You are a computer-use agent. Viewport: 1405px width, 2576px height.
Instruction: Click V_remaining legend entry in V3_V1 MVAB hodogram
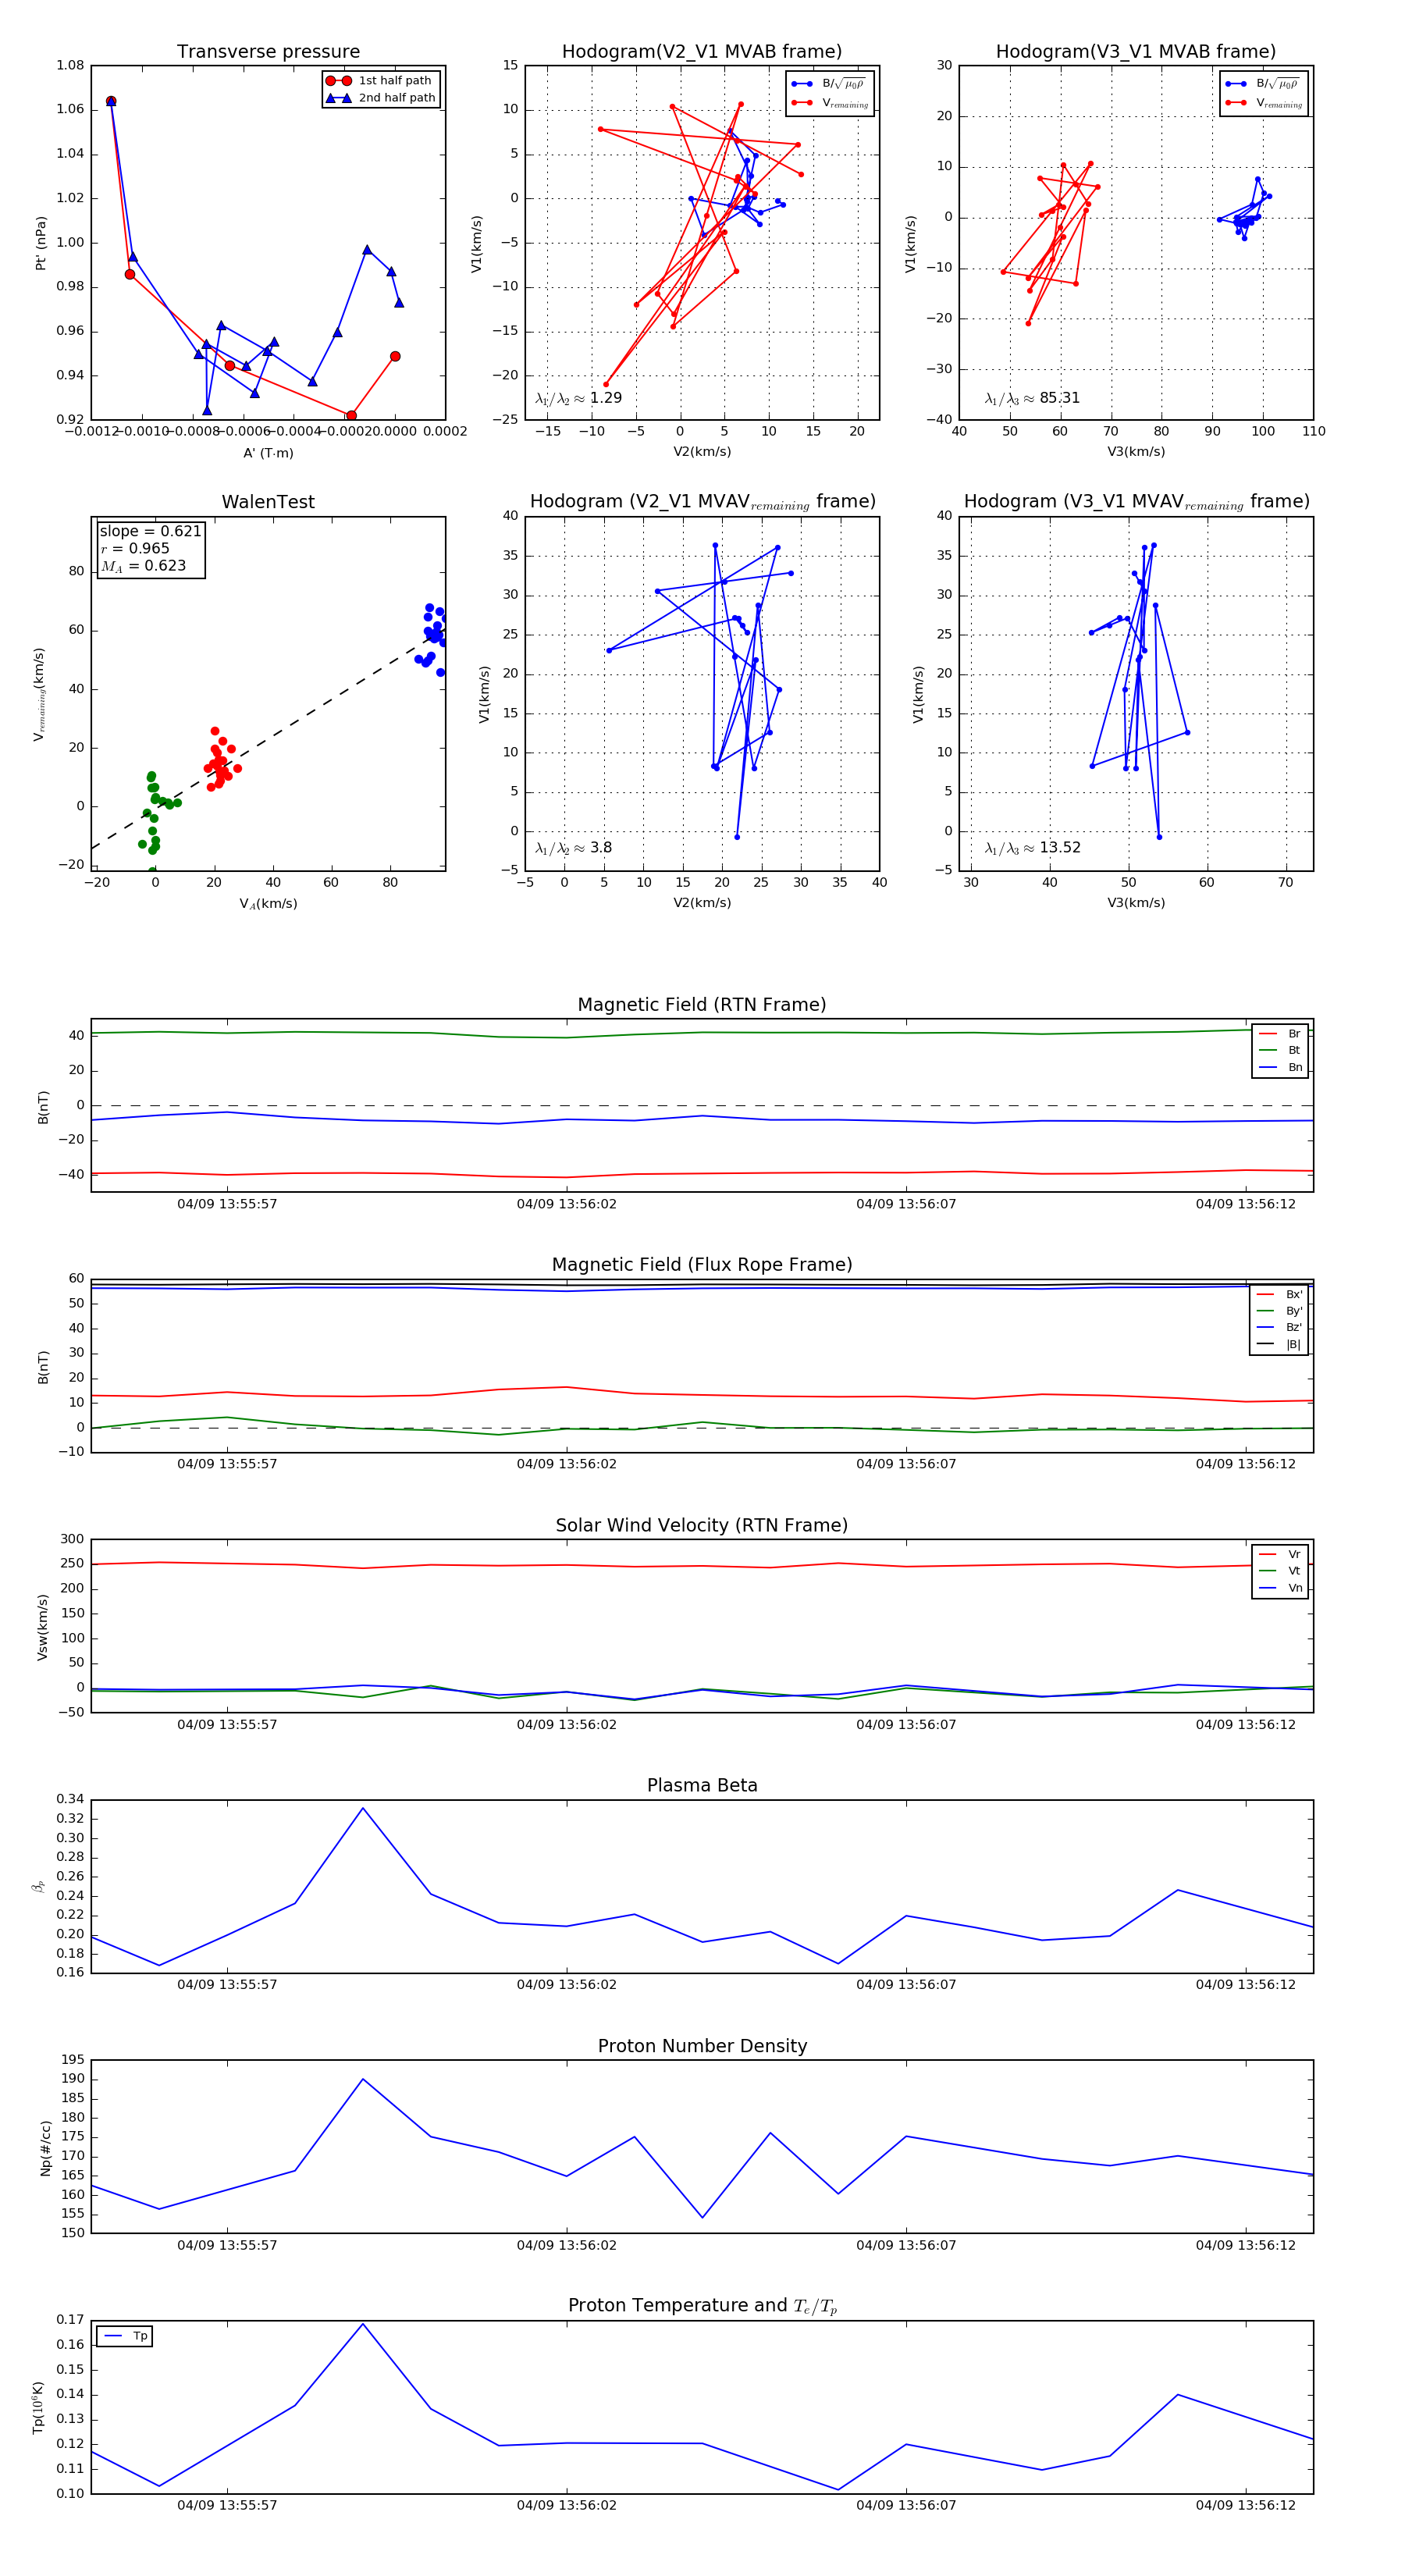1264,103
